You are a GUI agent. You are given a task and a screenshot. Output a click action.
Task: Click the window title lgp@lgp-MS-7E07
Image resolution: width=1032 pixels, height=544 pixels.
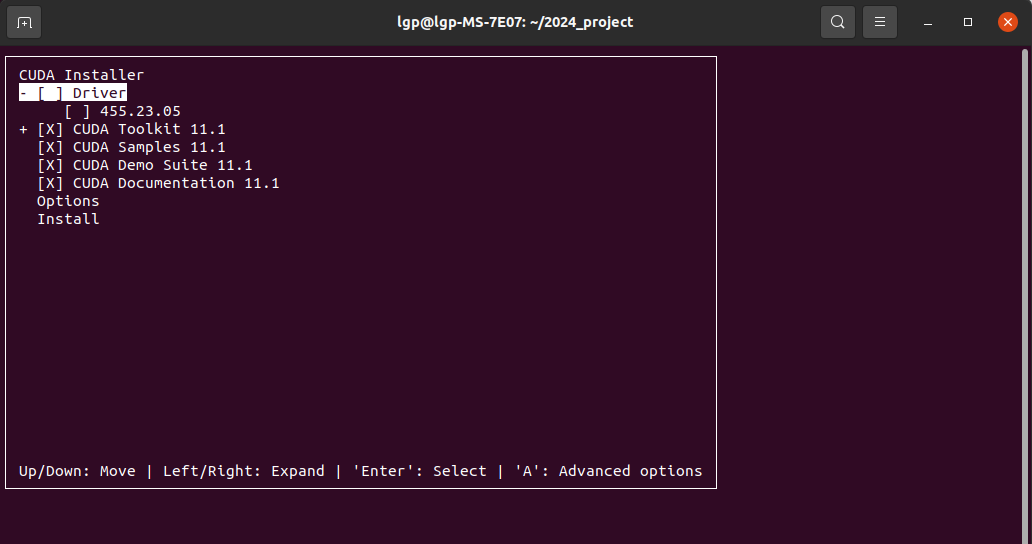pyautogui.click(x=515, y=22)
